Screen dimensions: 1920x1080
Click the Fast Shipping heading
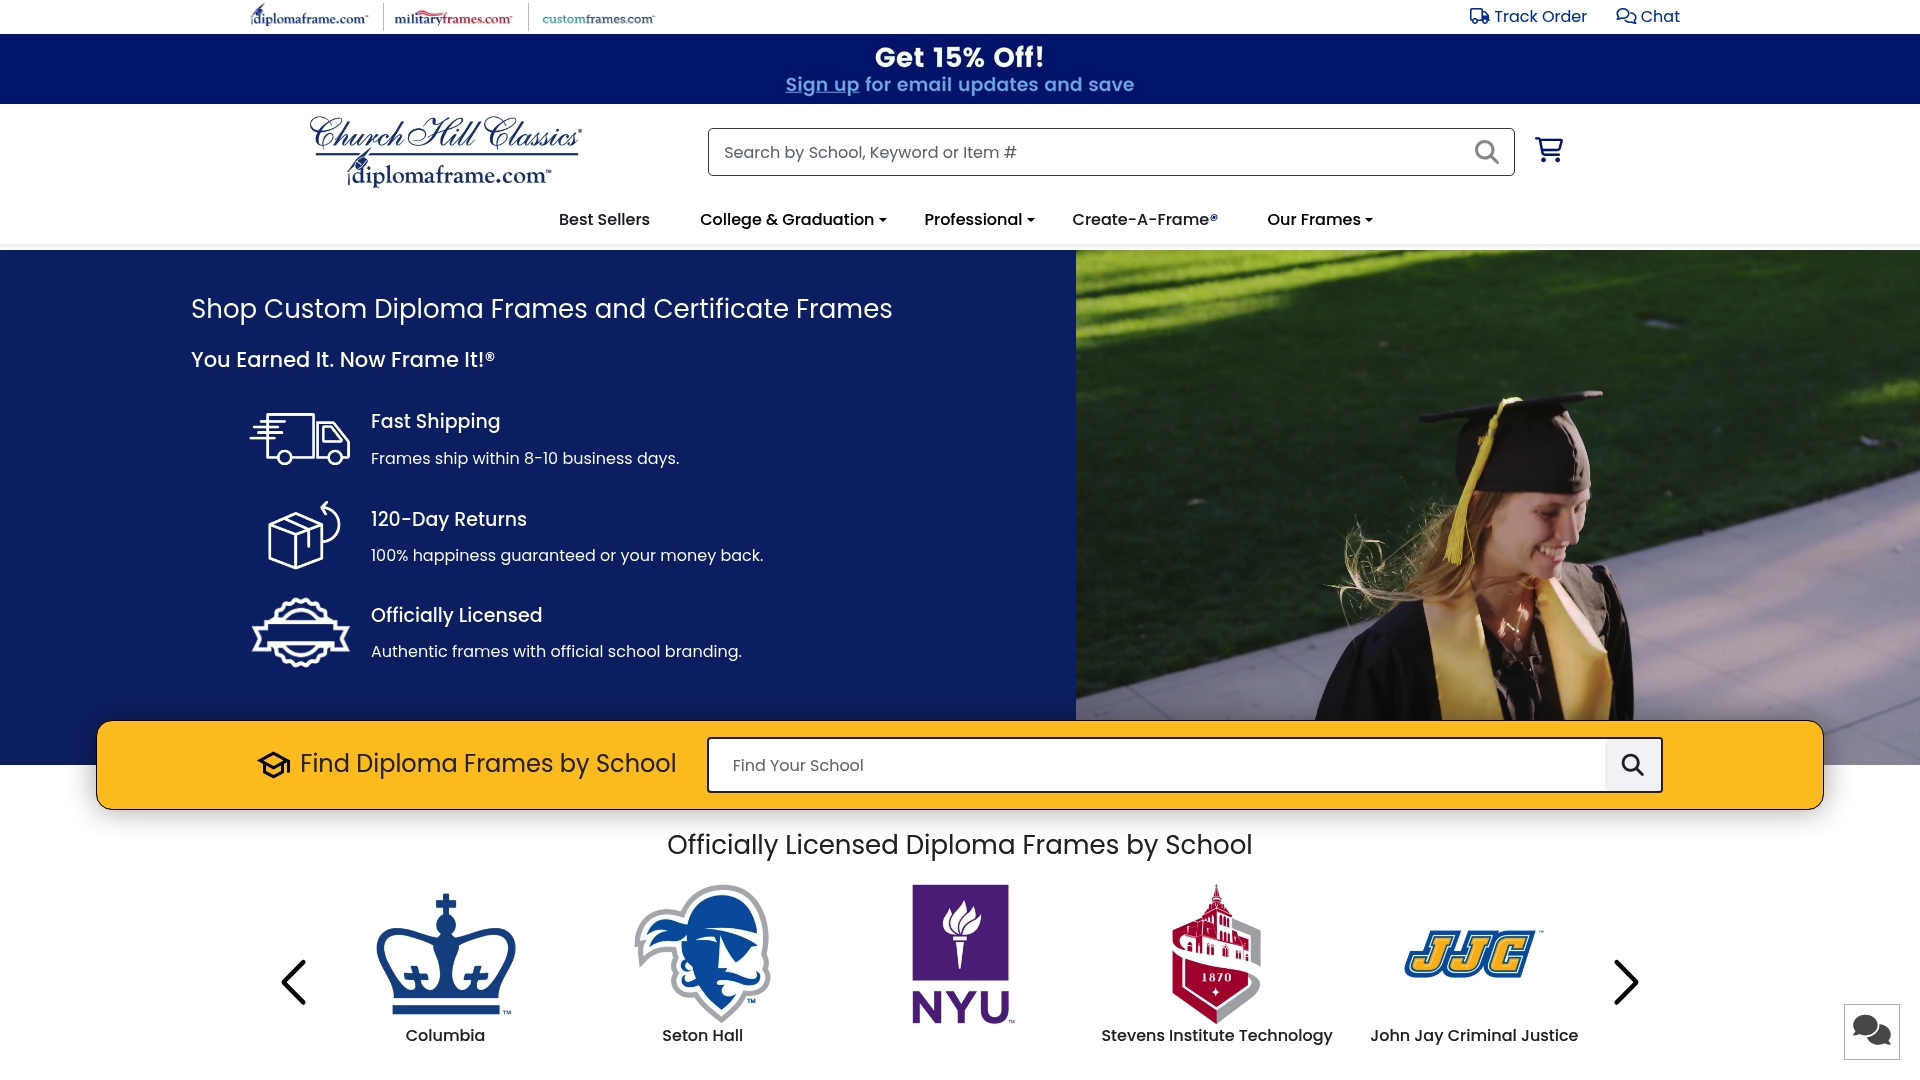click(435, 421)
